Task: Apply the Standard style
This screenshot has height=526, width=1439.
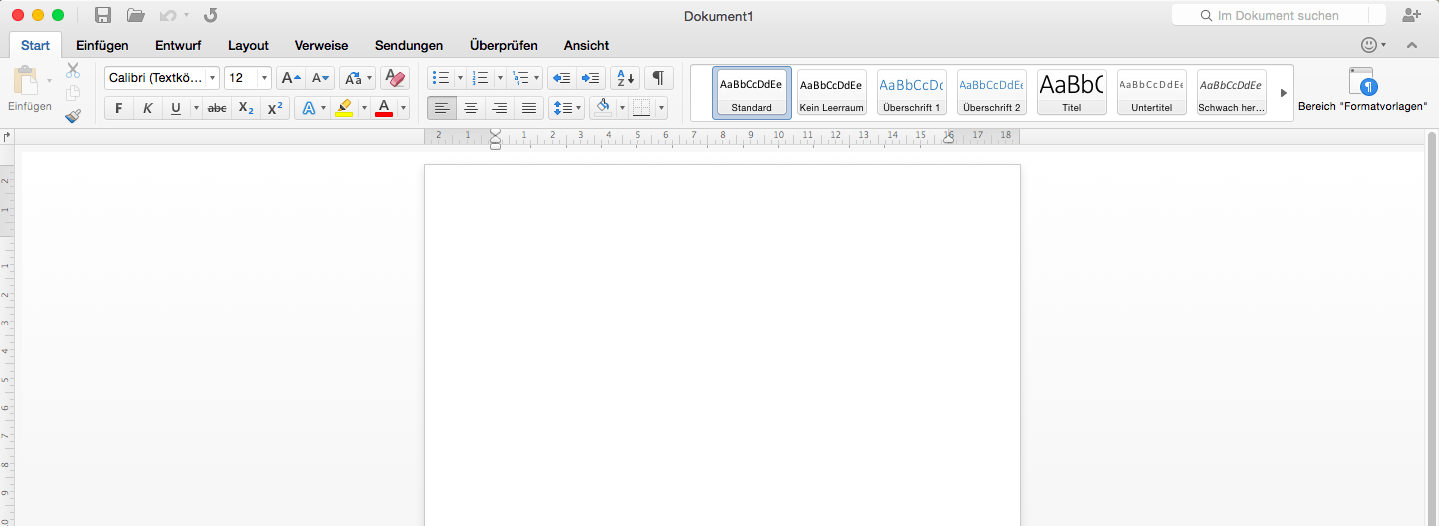Action: coord(752,93)
